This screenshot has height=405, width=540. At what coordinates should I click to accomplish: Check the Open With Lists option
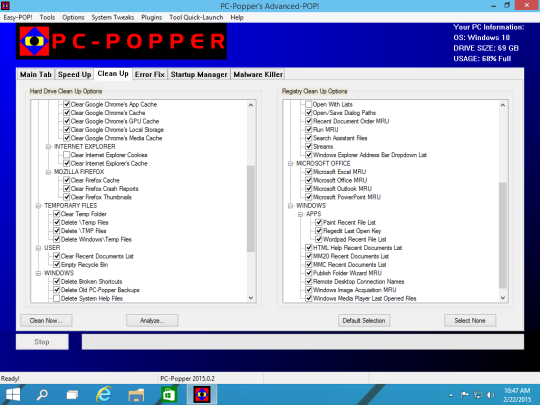click(309, 104)
